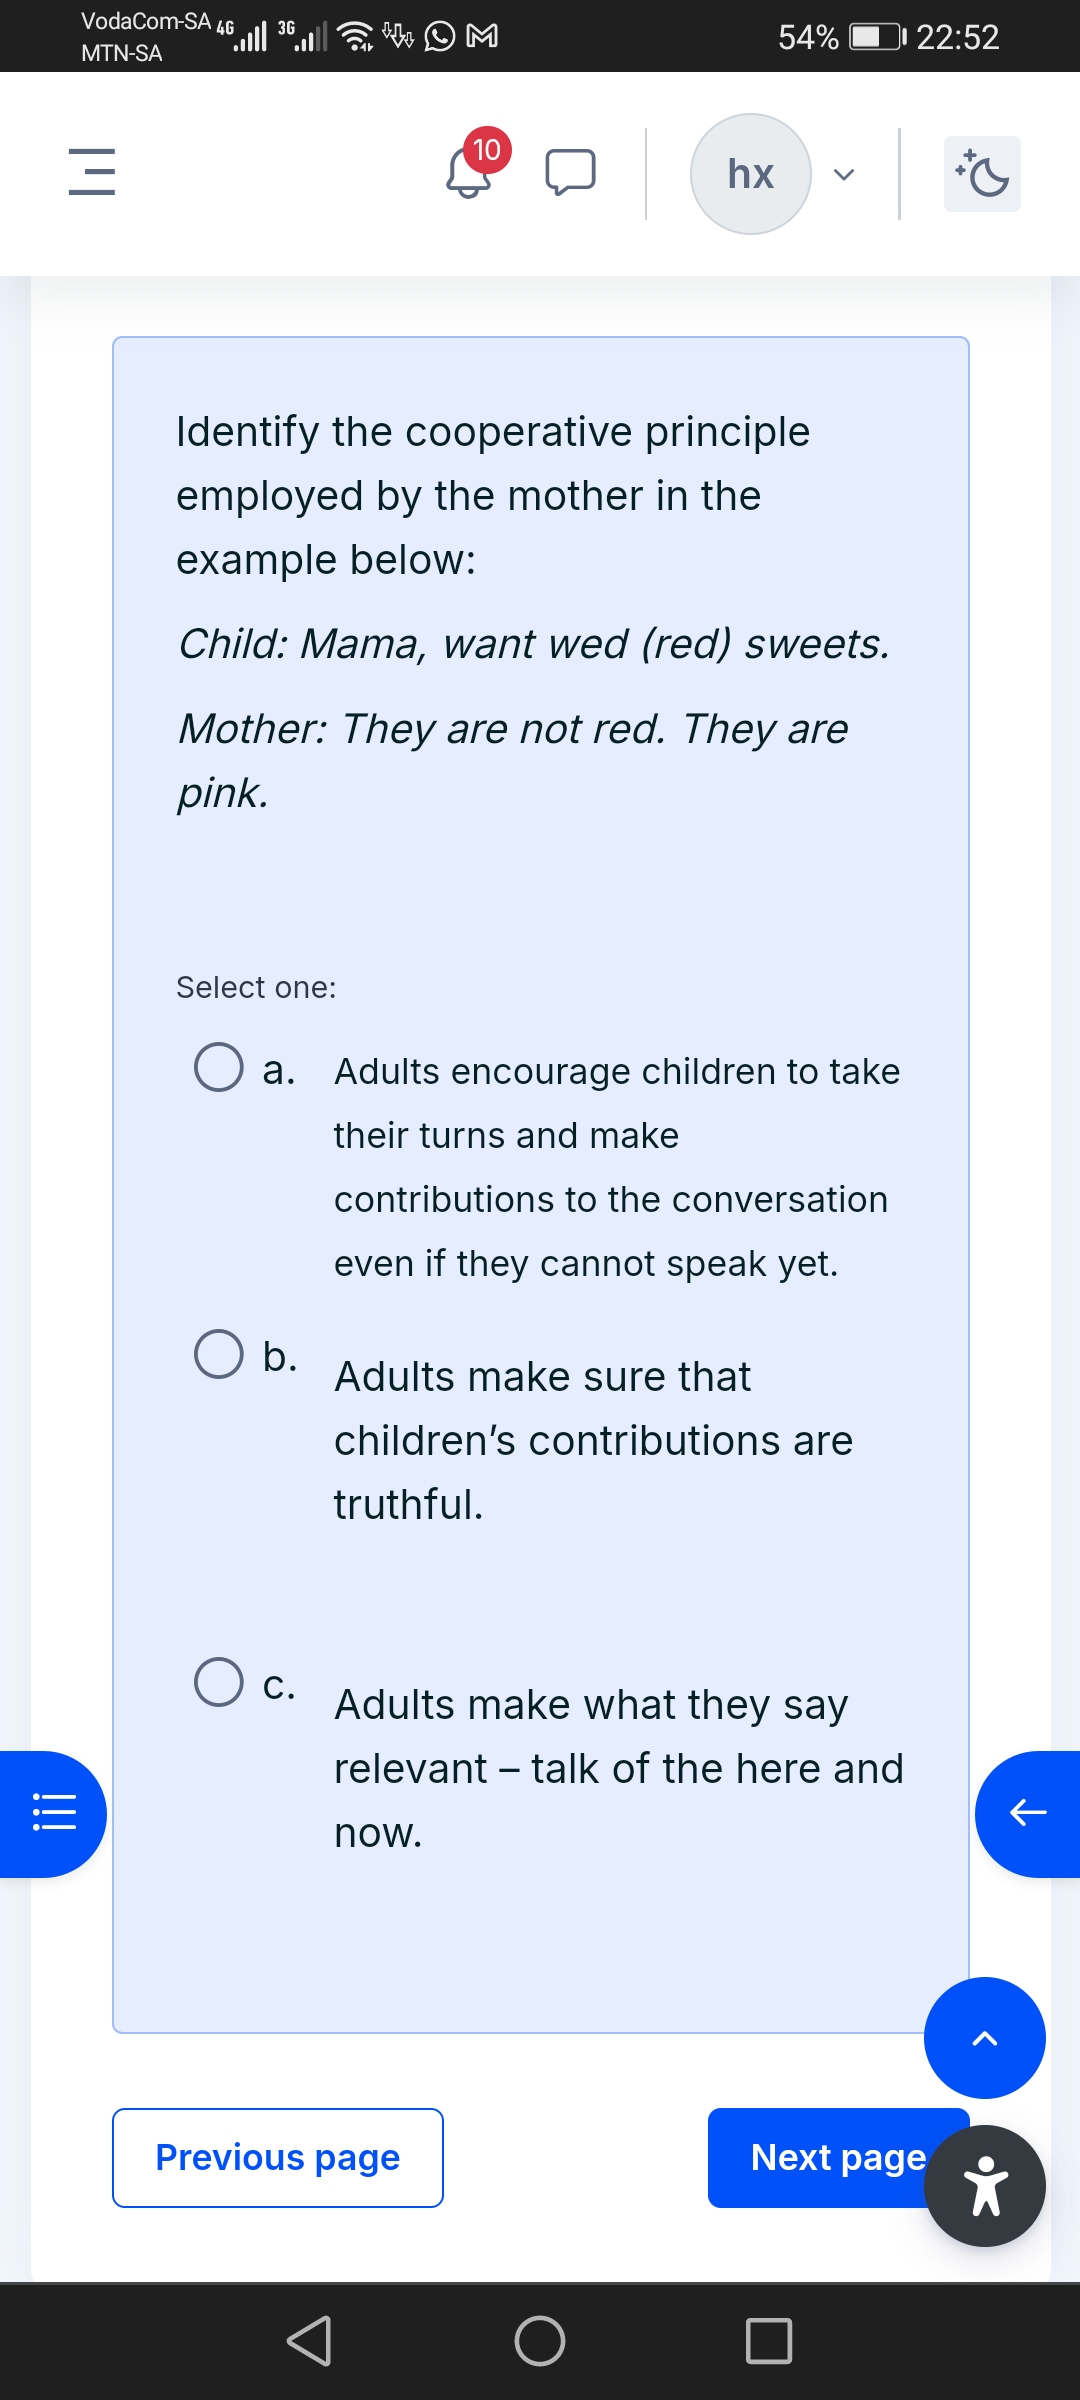1080x2400 pixels.
Task: Open the hx user profile avatar
Action: click(x=750, y=174)
